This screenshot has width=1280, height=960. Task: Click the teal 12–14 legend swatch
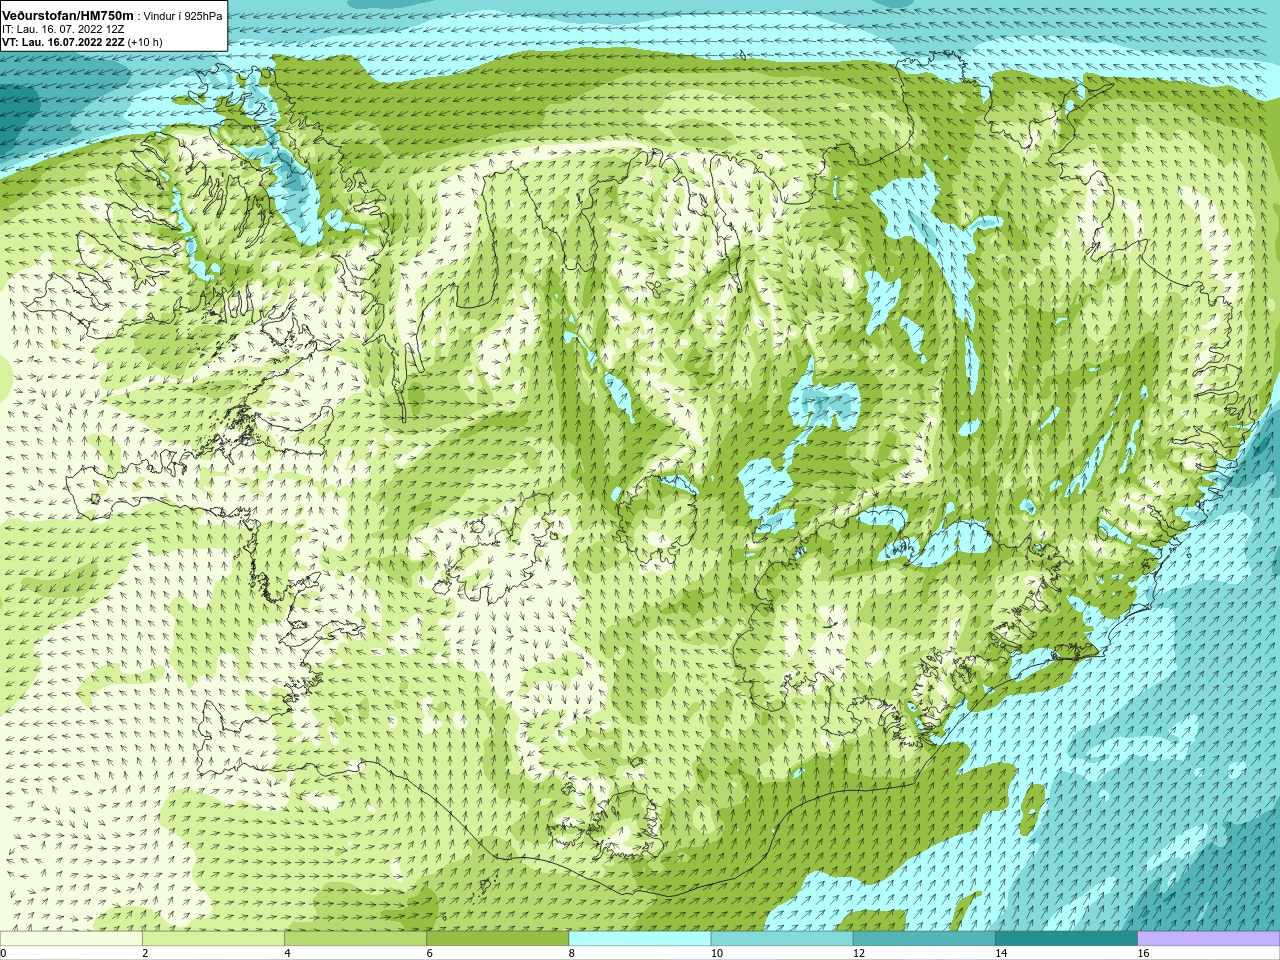(x=924, y=939)
